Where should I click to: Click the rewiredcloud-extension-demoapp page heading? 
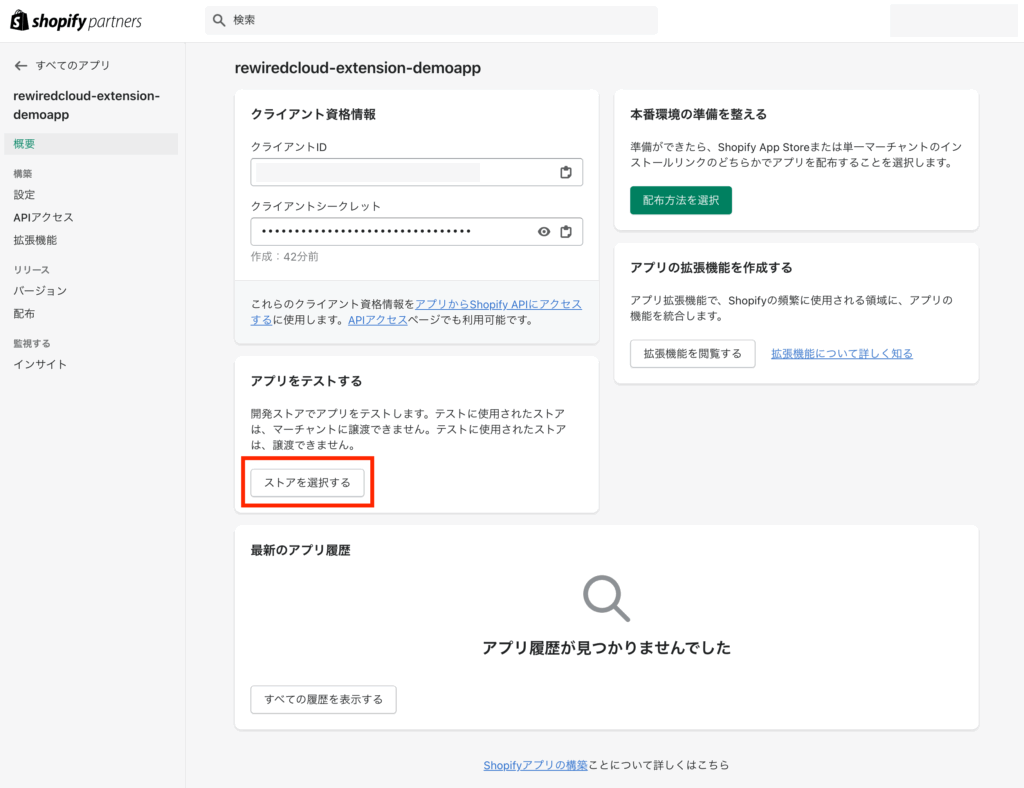click(358, 68)
